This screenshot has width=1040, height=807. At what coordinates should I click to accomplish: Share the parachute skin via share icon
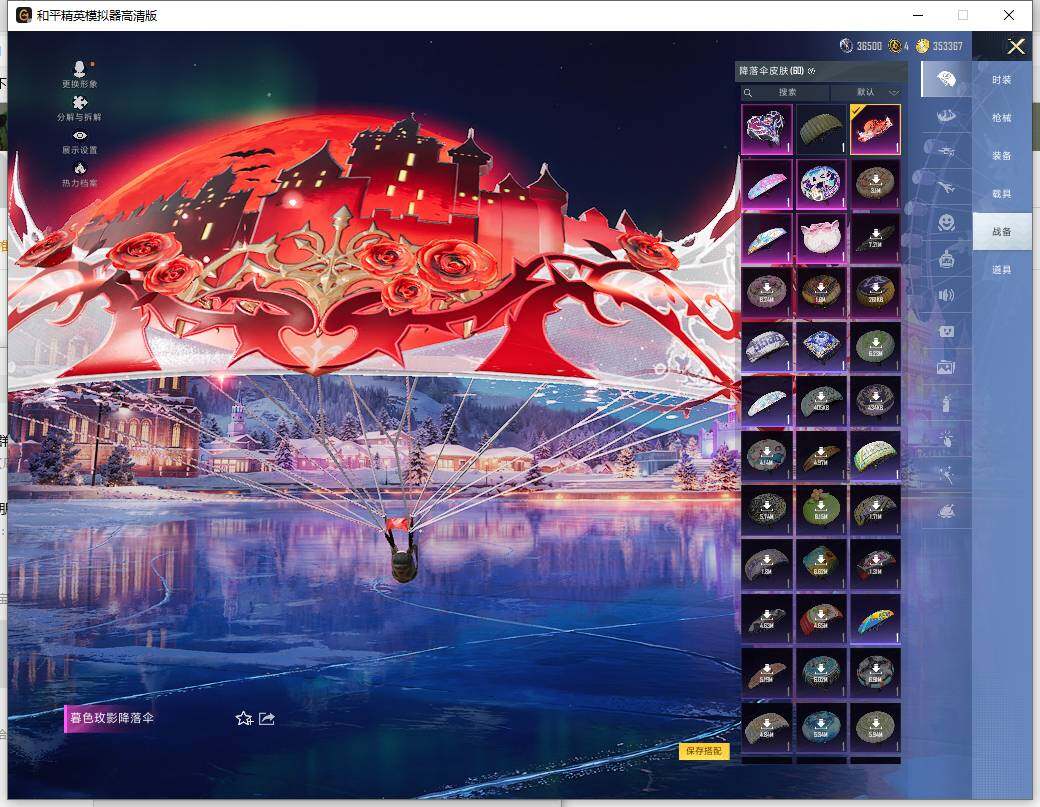pos(267,718)
